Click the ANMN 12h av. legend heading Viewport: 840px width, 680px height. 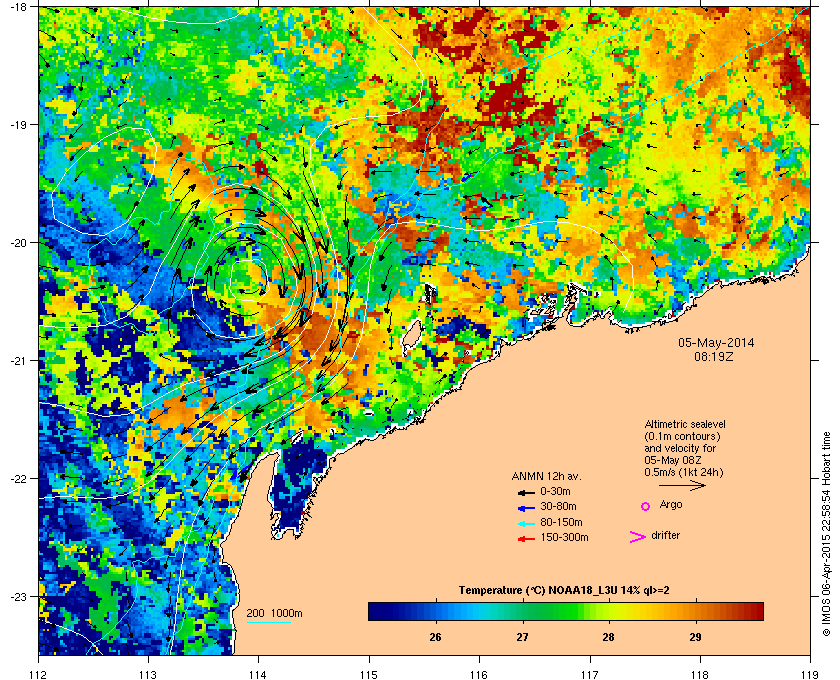click(x=546, y=476)
